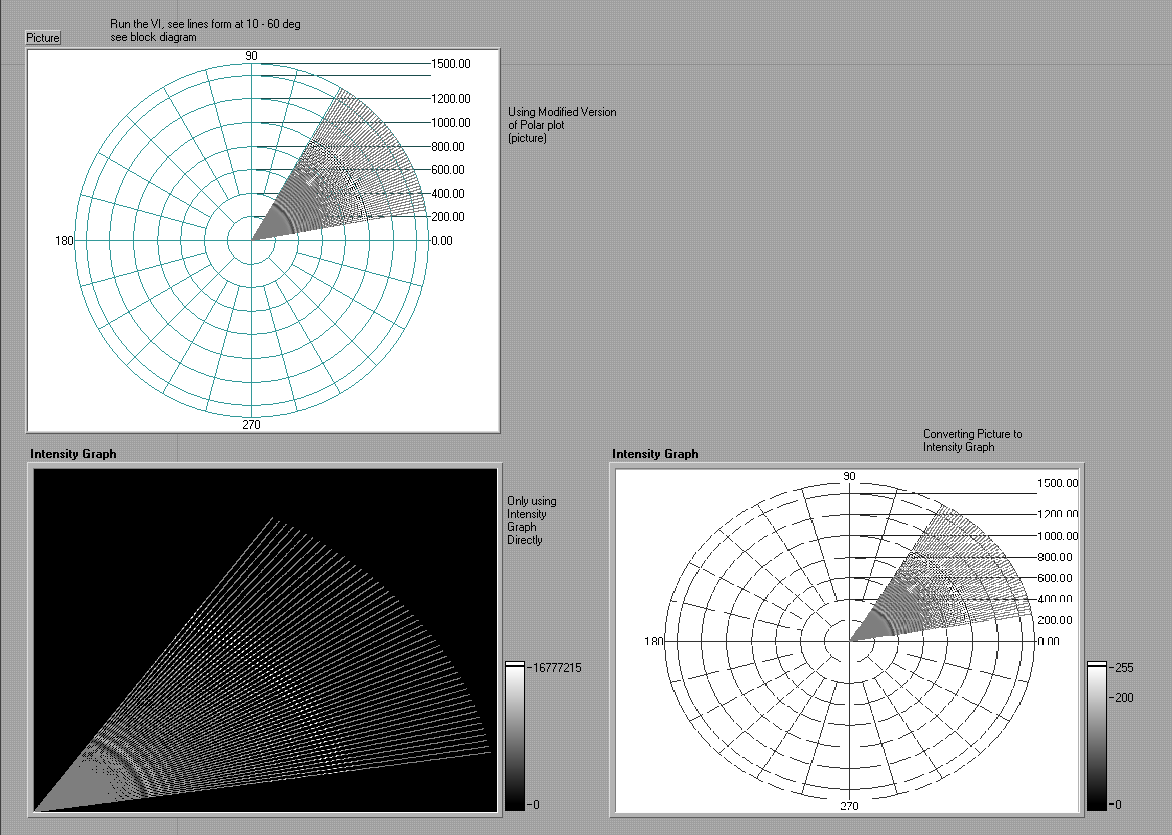Select the Picture polar plot indicator with teal grid
The height and width of the screenshot is (835, 1172).
click(x=263, y=241)
